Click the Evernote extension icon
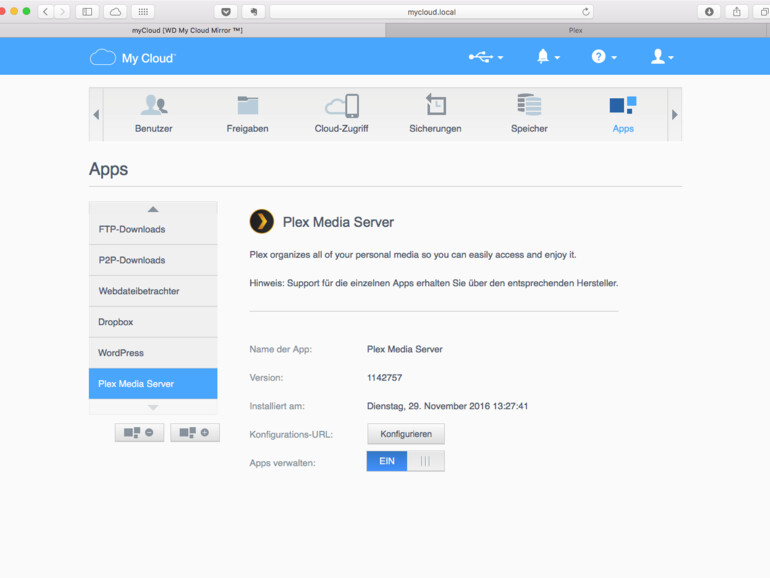Image resolution: width=770 pixels, height=578 pixels. click(254, 12)
